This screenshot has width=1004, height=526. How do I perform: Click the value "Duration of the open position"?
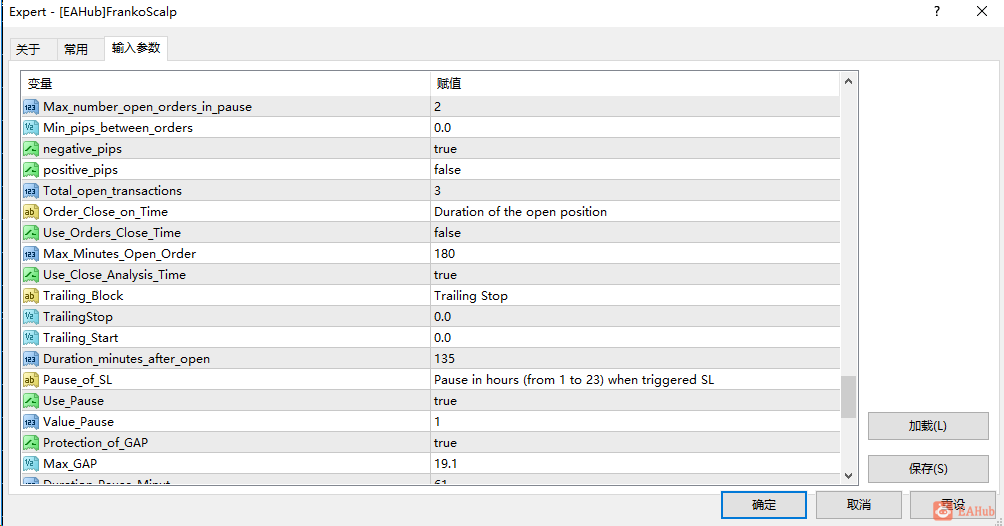(x=521, y=211)
